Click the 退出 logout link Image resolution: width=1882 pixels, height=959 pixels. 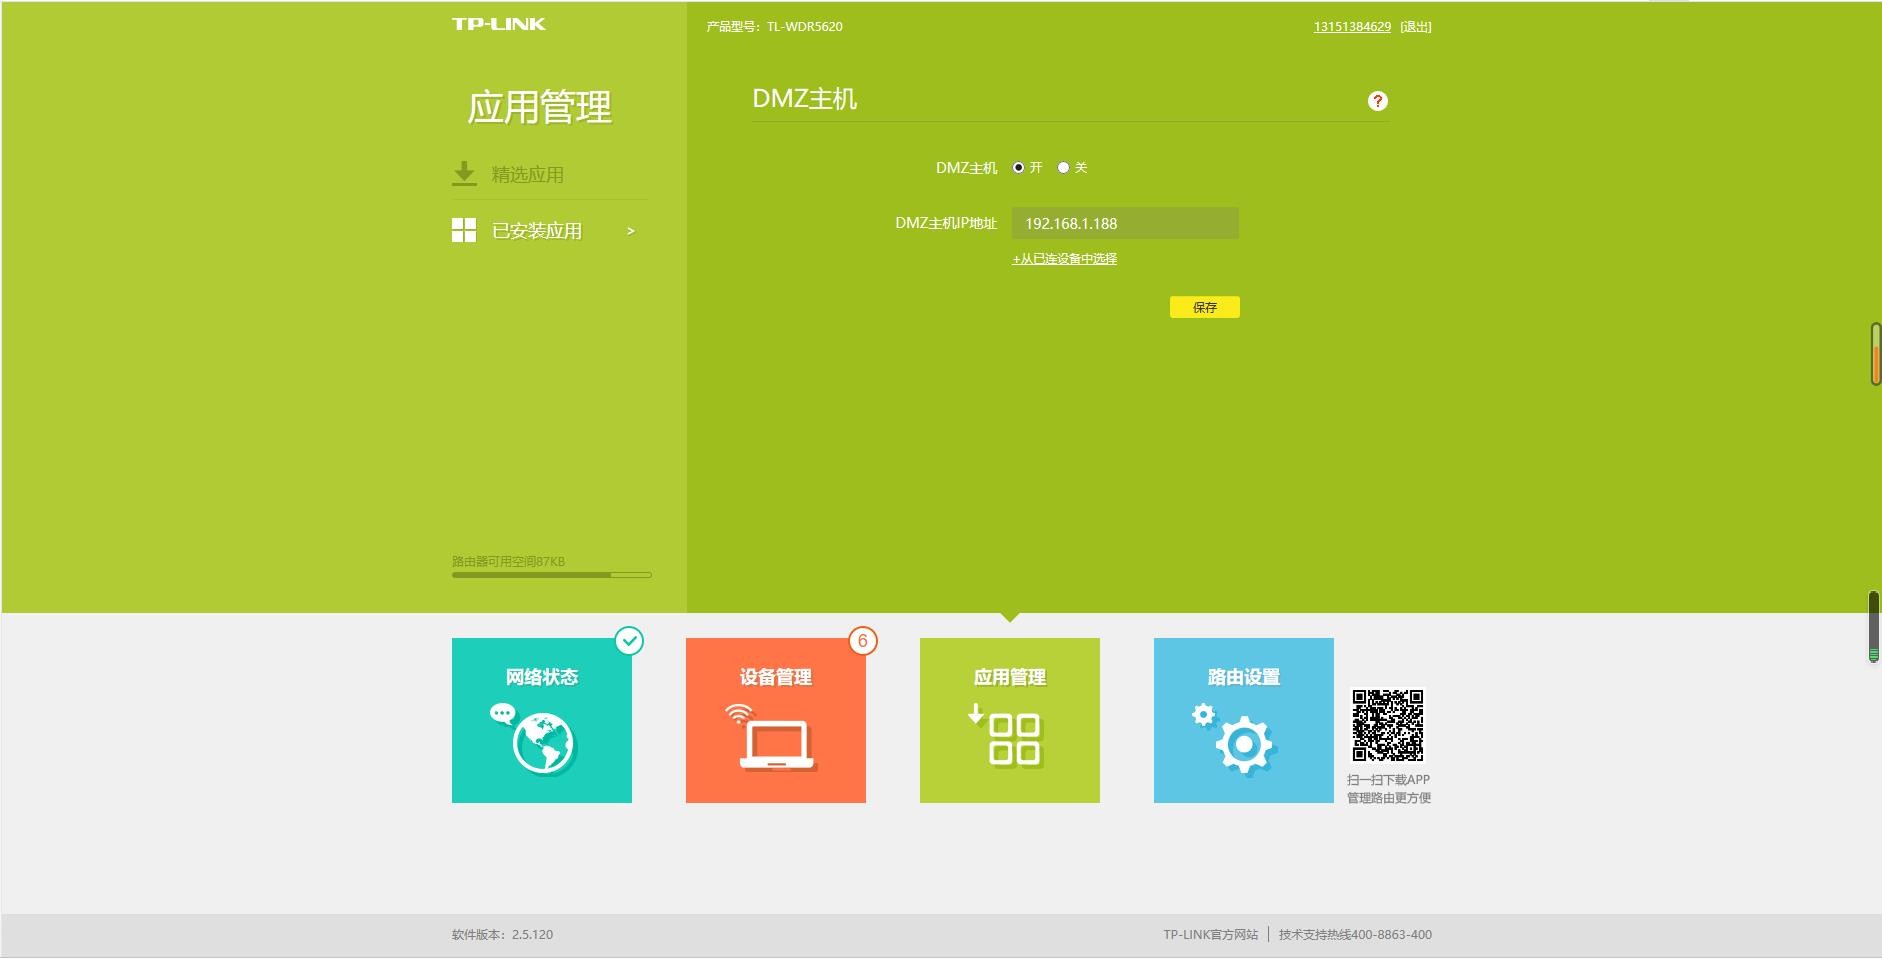click(x=1415, y=27)
